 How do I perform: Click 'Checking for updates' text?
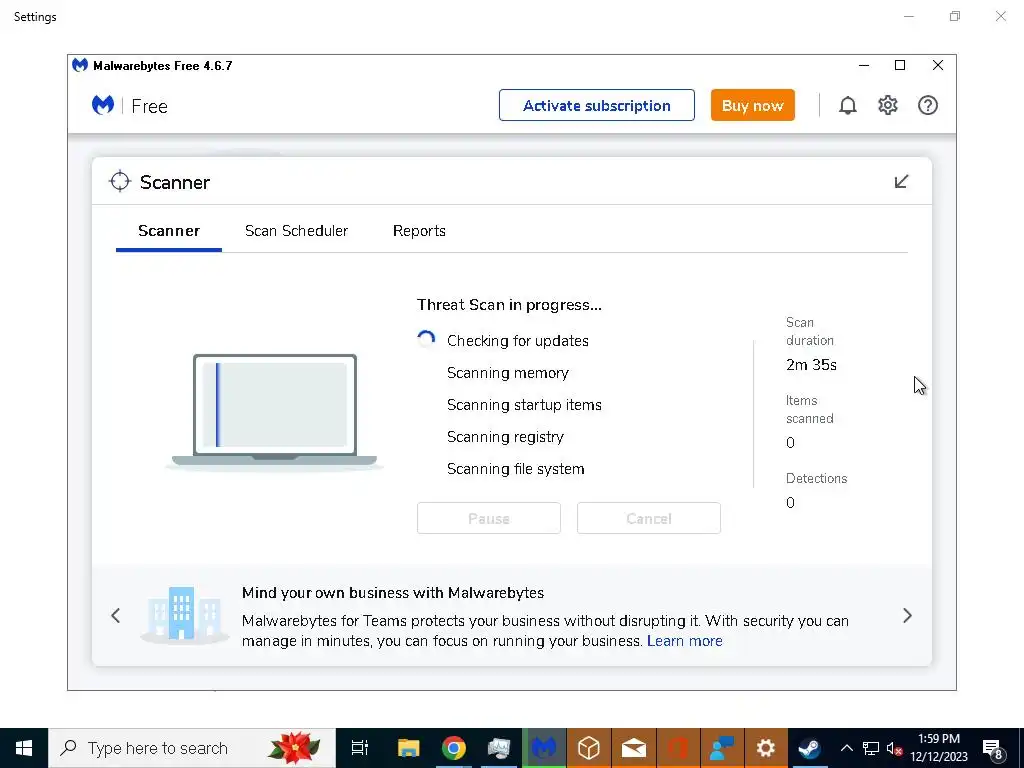pyautogui.click(x=517, y=341)
